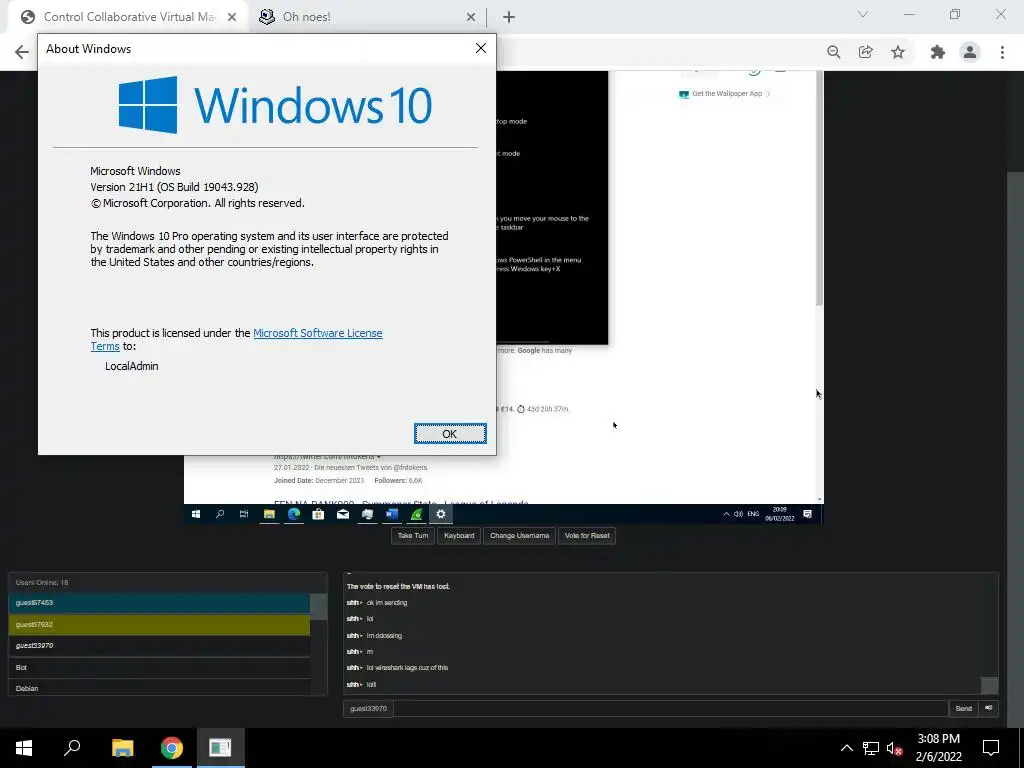The height and width of the screenshot is (768, 1024).
Task: Click the Keyboard button below the VM
Action: tap(459, 536)
